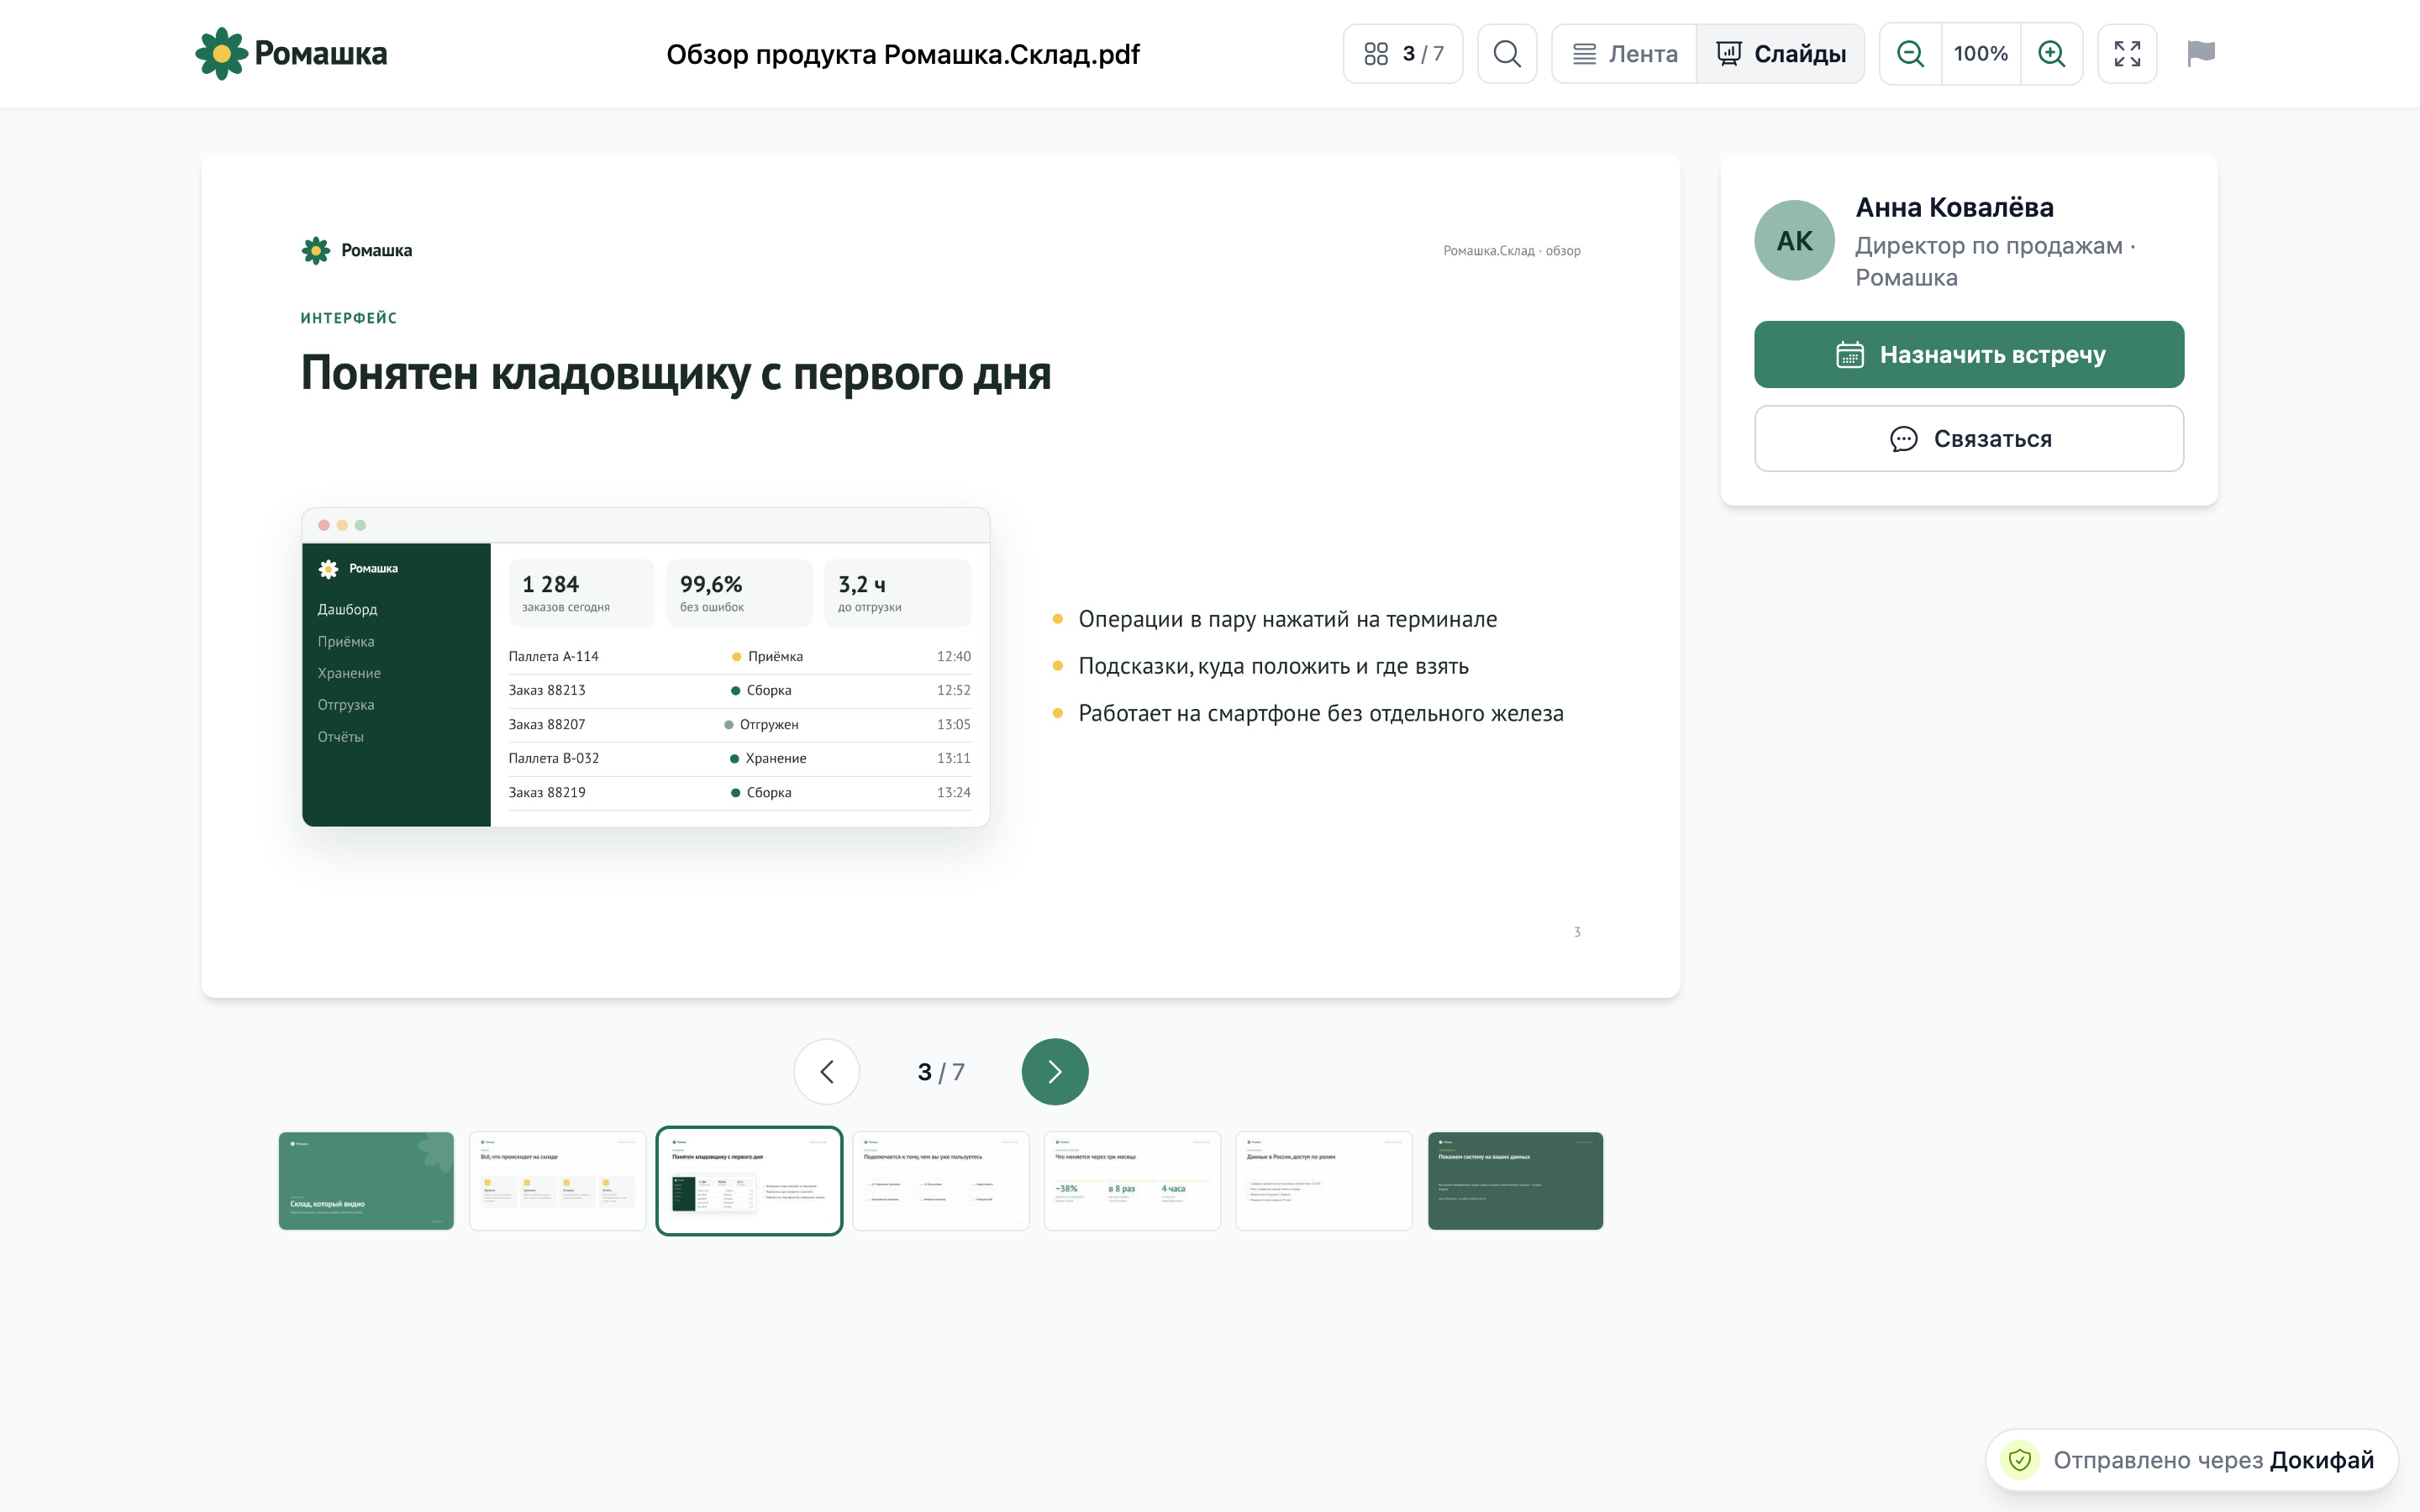The width and height of the screenshot is (2420, 1512).
Task: Click the file title Обзор продукта Ромашка.Склад.pdf
Action: coord(903,54)
